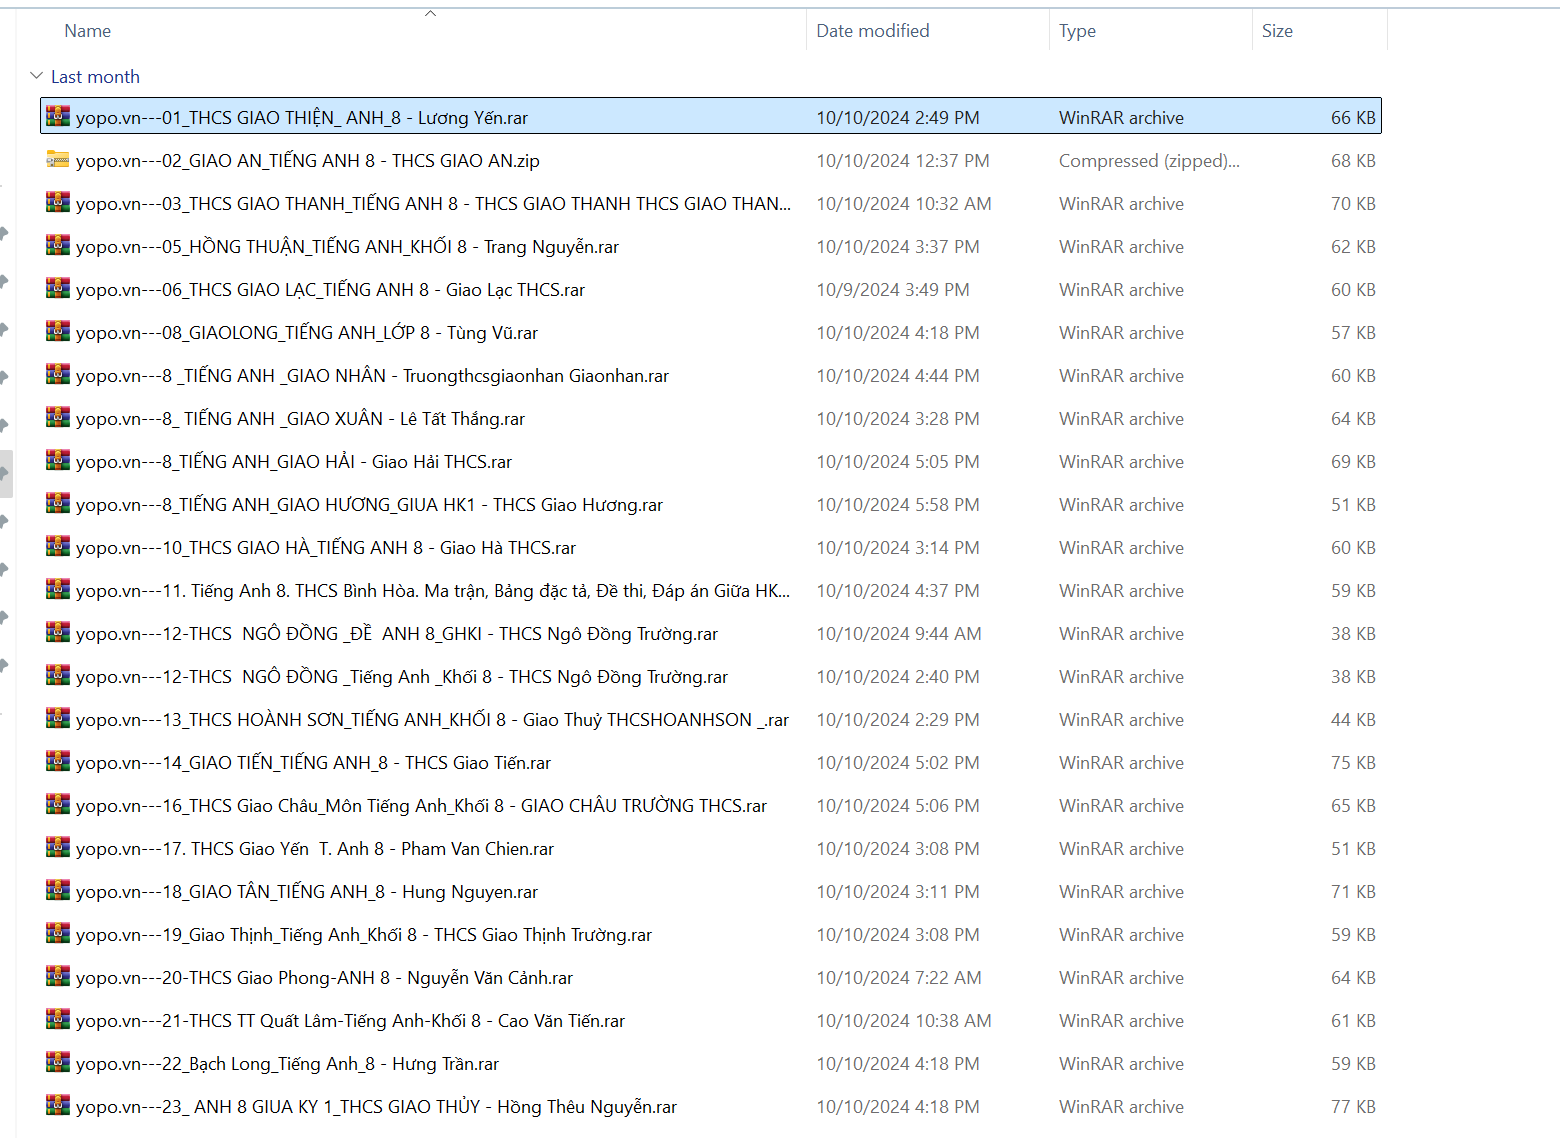This screenshot has height=1144, width=1560.
Task: Select file name 13_THCS HOÀNH SƠN - Giao Thuỷ
Action: click(433, 720)
